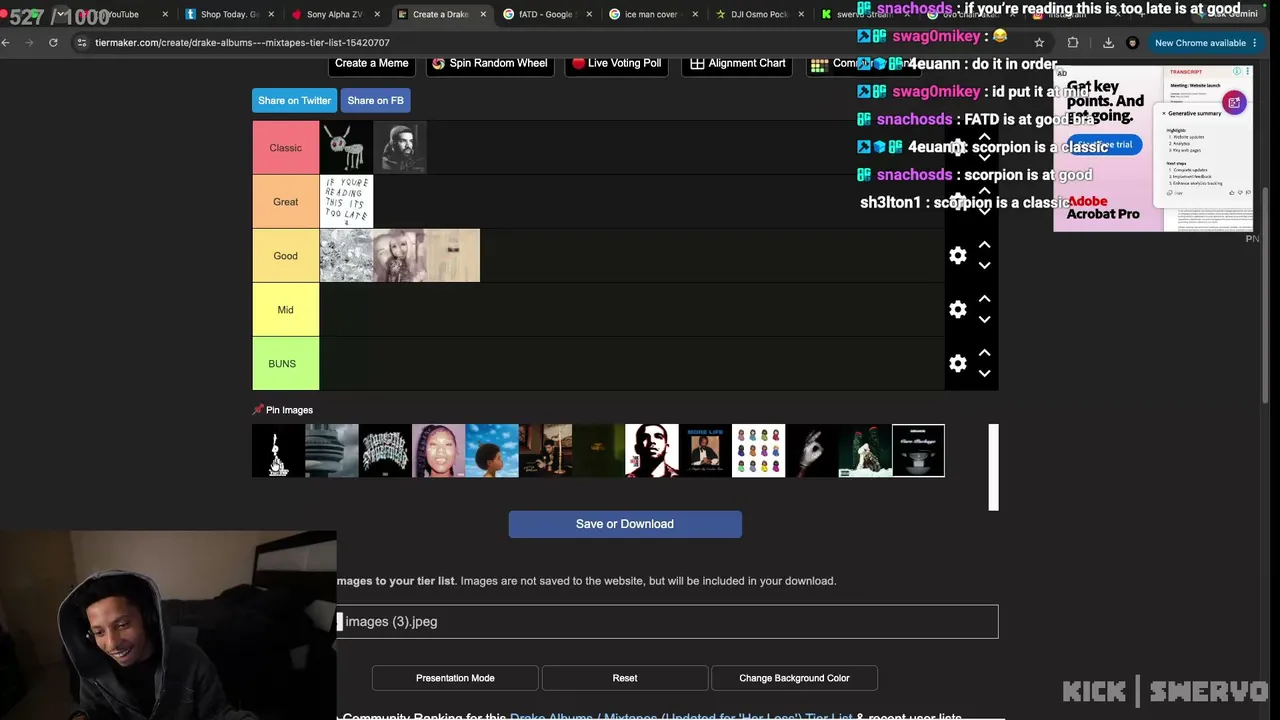Open Spin Random Wheel
Screen dimensions: 1280x720
[489, 63]
